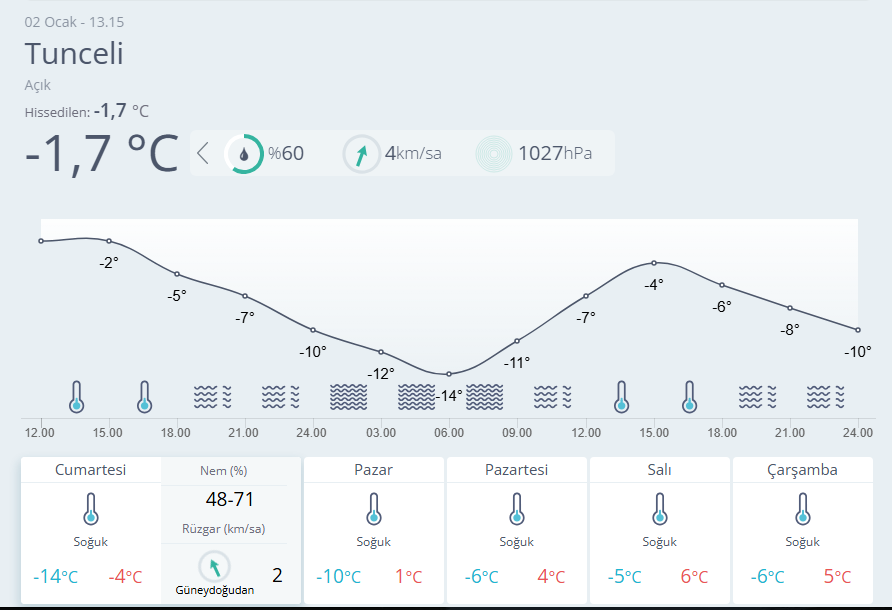Click the -2° point on the temperature graph
The height and width of the screenshot is (610, 892).
pos(109,241)
